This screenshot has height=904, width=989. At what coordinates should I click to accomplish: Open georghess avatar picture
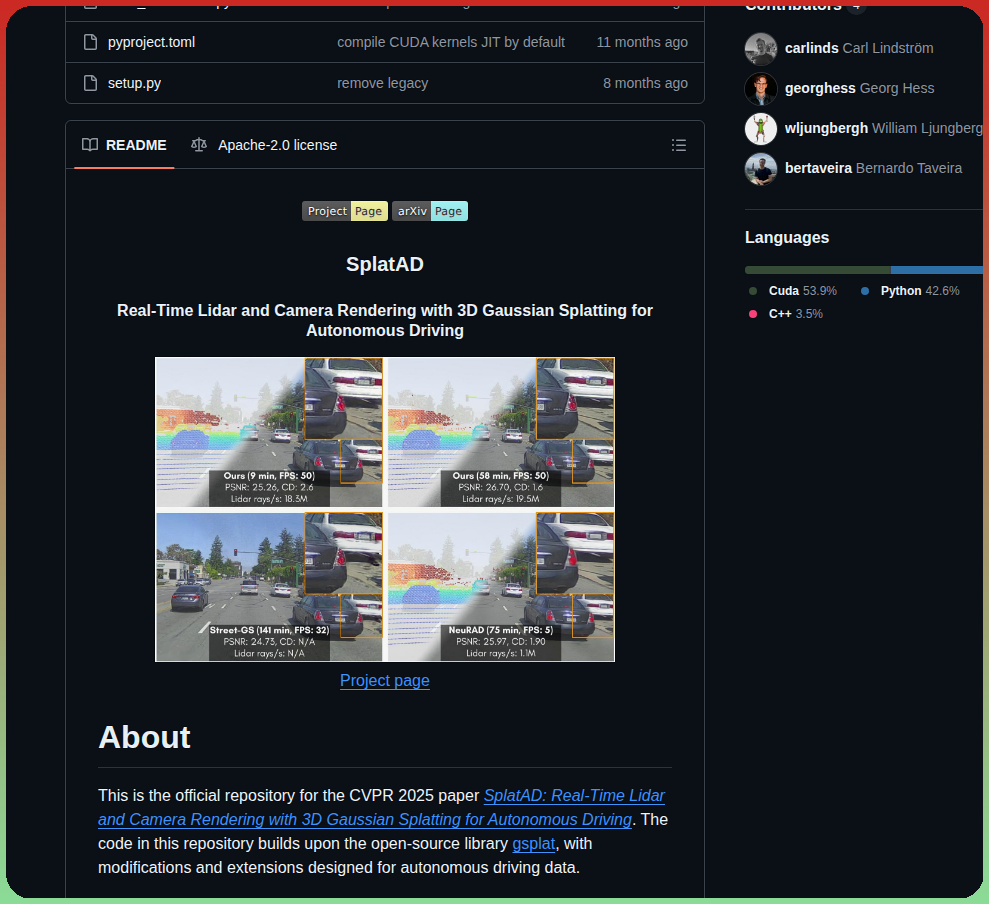[761, 89]
